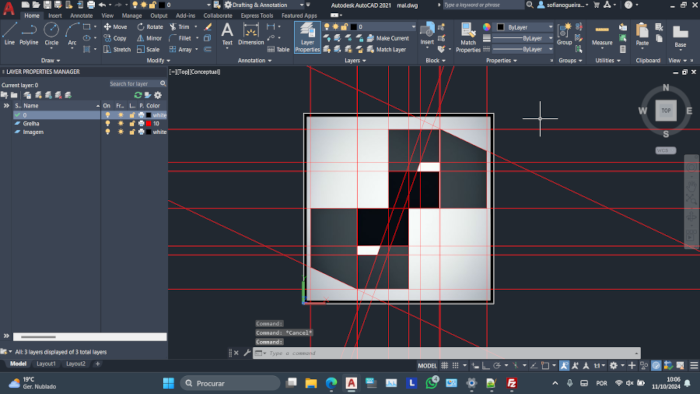Expand the Draw panel dropdown
Viewport: 700px width, 394px height.
point(50,60)
